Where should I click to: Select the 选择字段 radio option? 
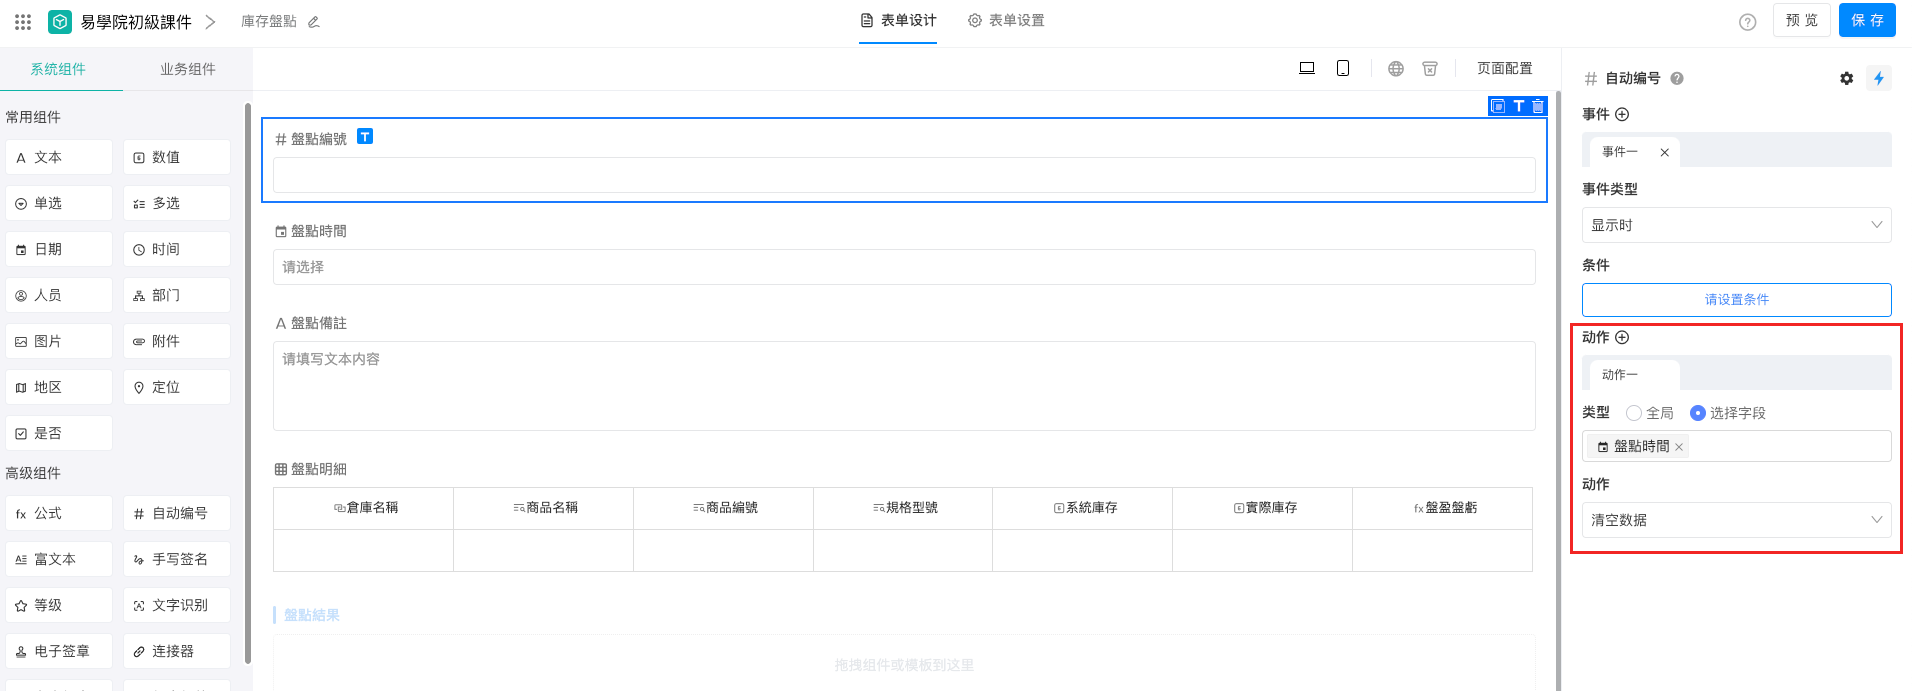pos(1697,413)
